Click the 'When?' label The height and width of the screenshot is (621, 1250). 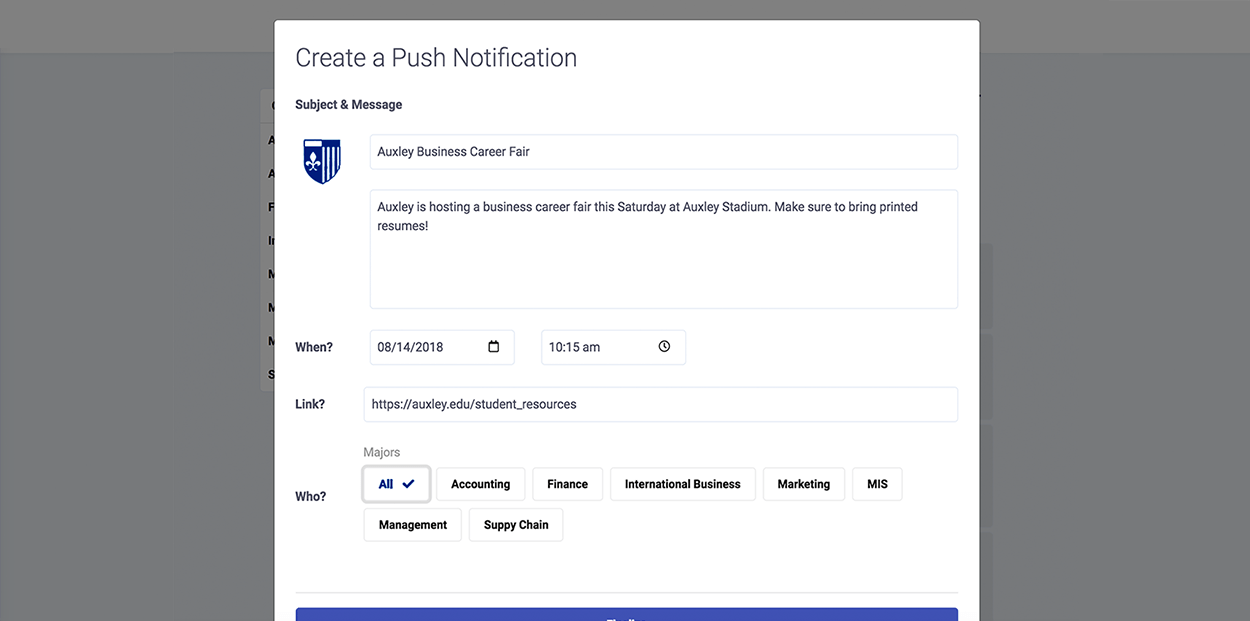click(314, 347)
